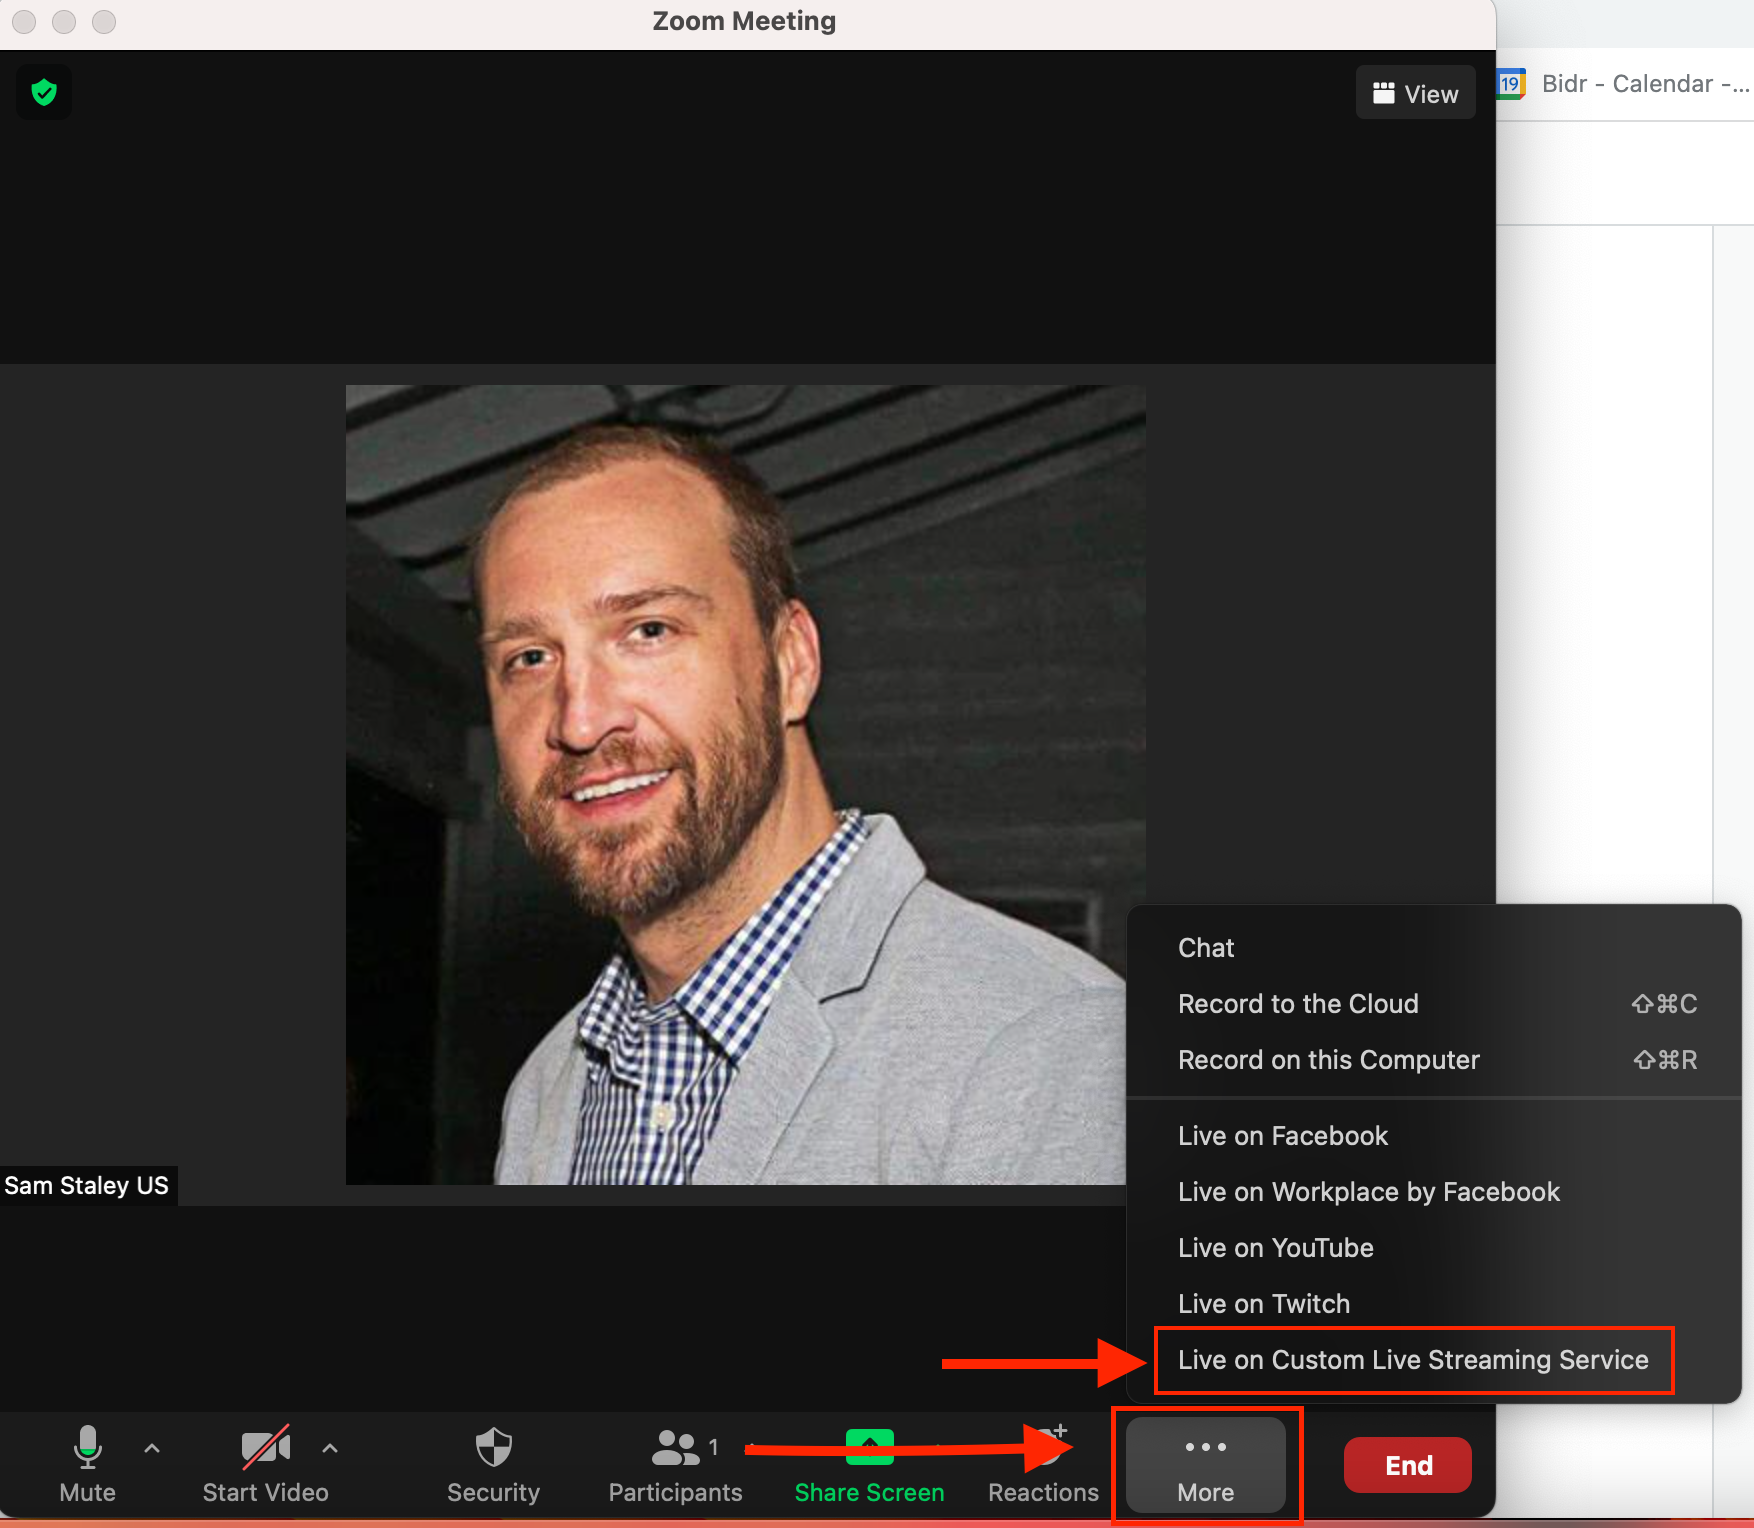Select Live on Workplace by Facebook
The width and height of the screenshot is (1754, 1528).
1434,1192
